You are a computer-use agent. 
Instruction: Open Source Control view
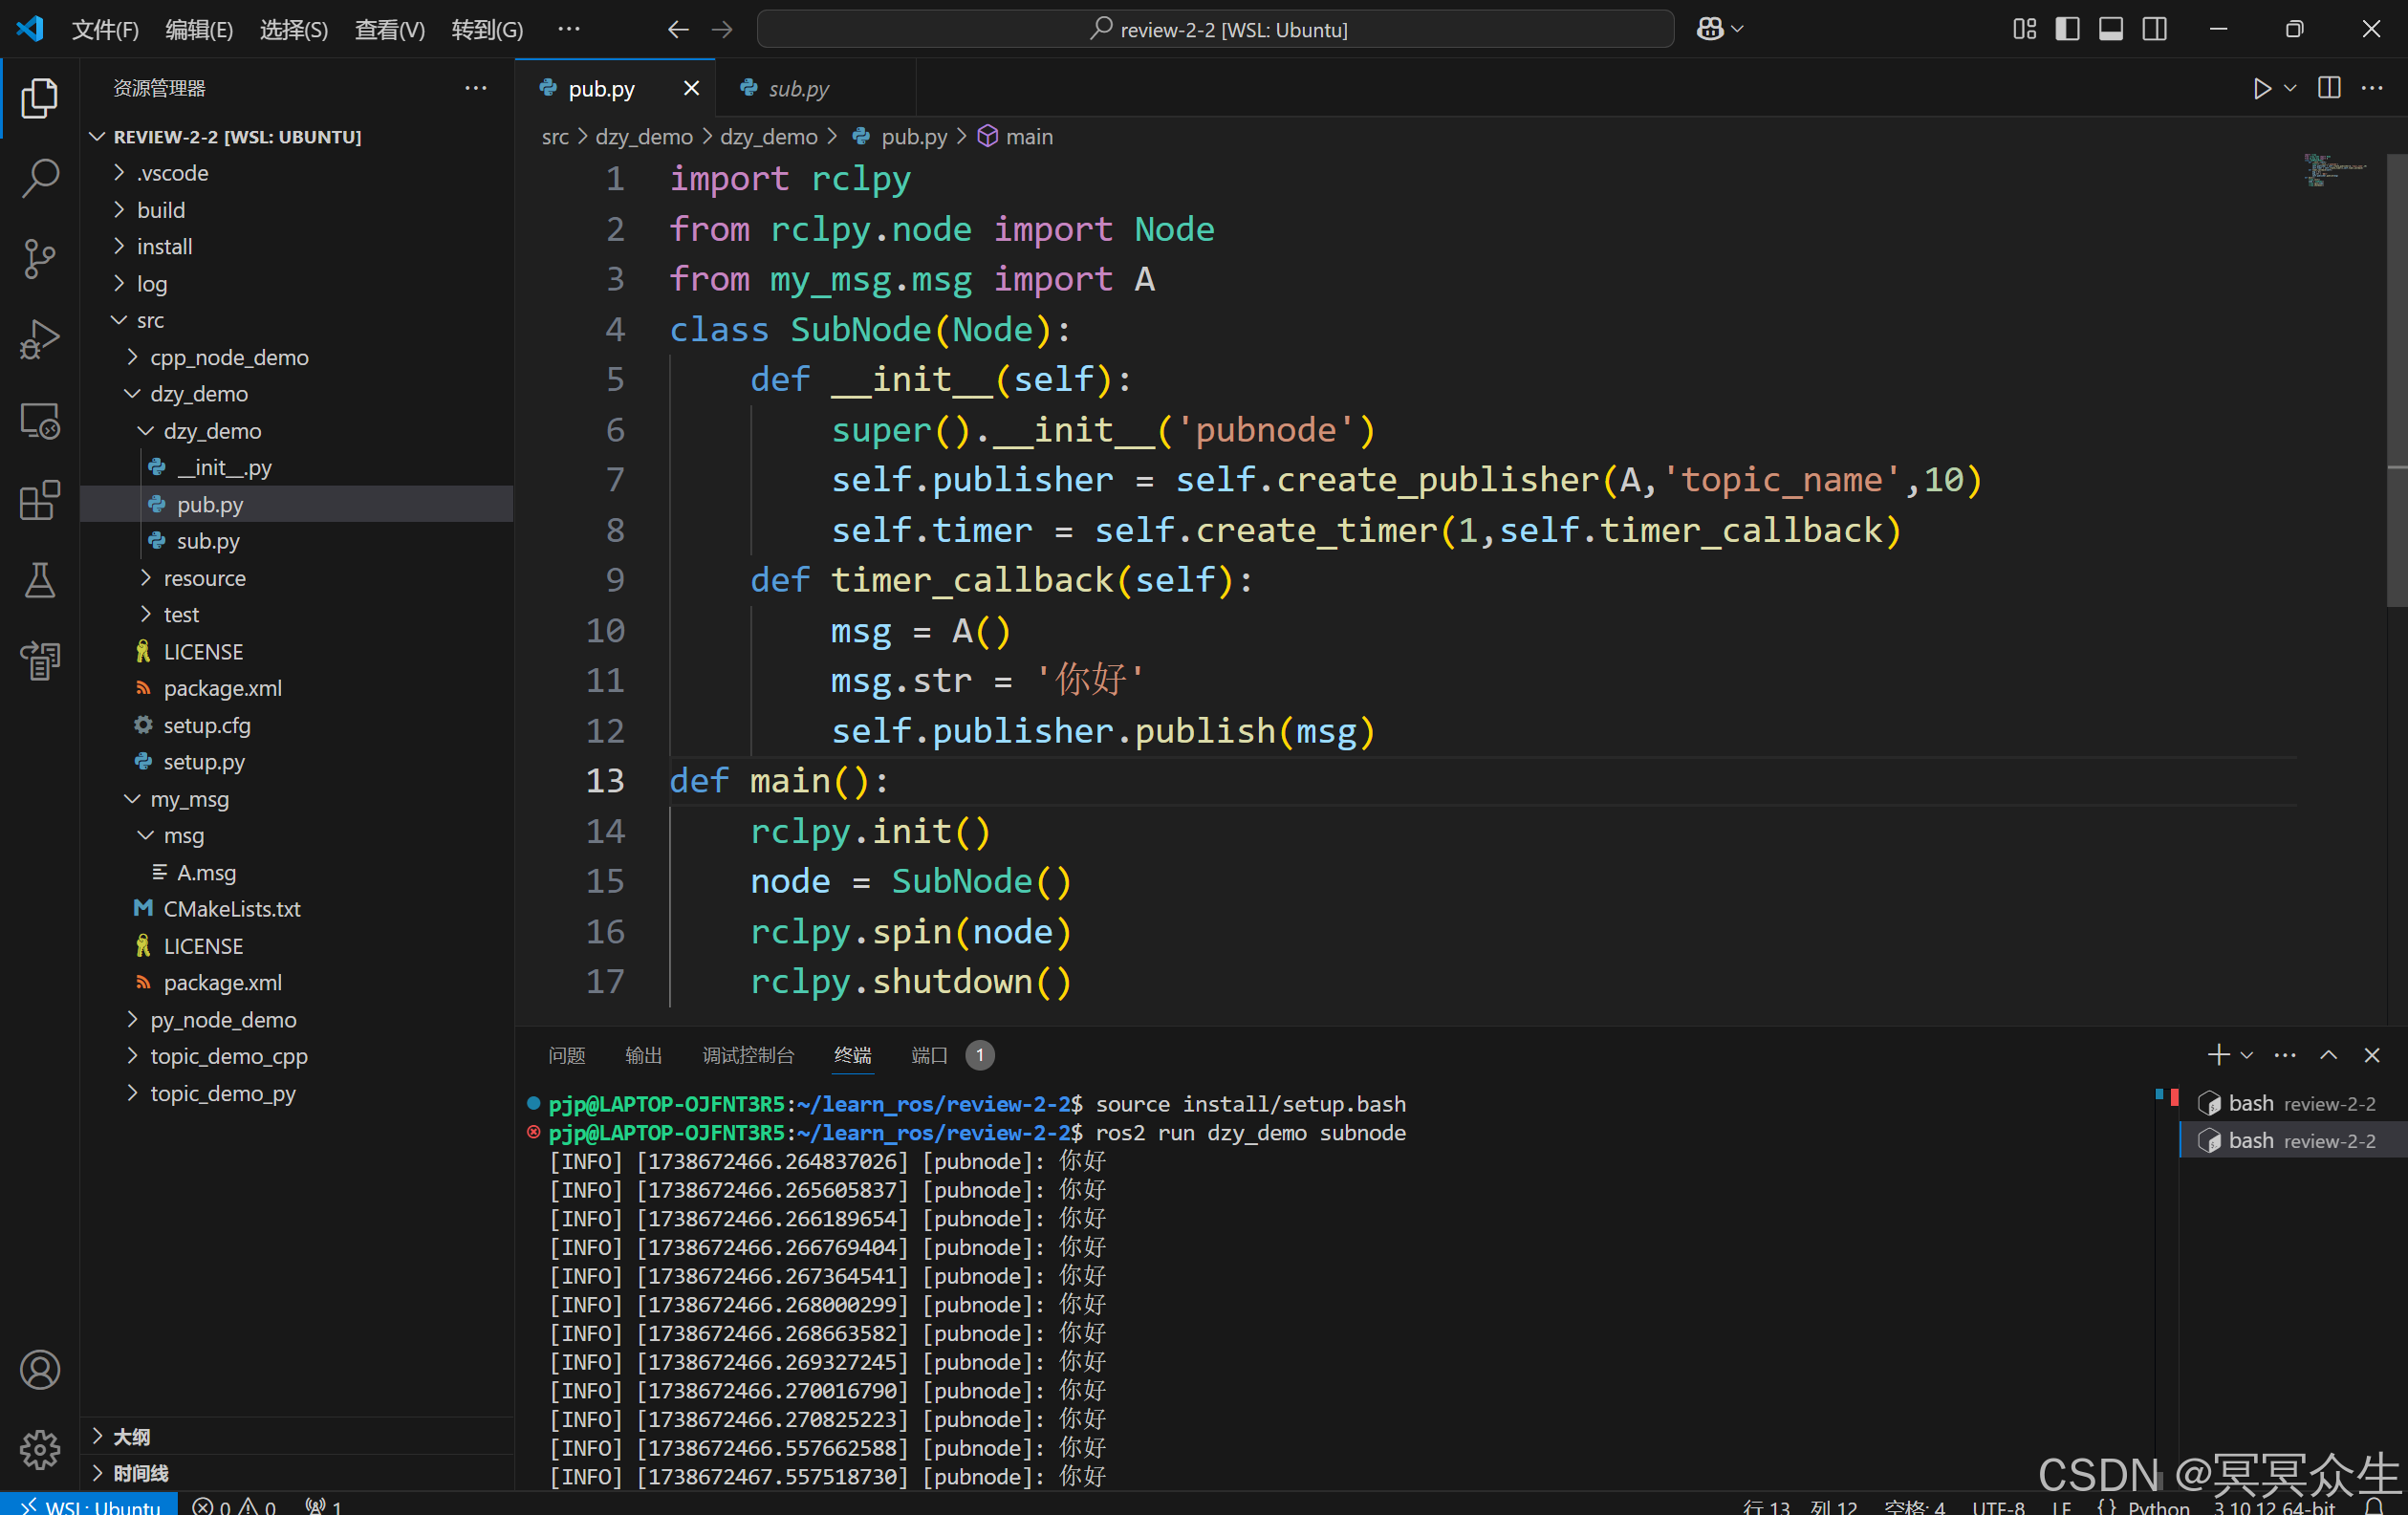pos(40,259)
